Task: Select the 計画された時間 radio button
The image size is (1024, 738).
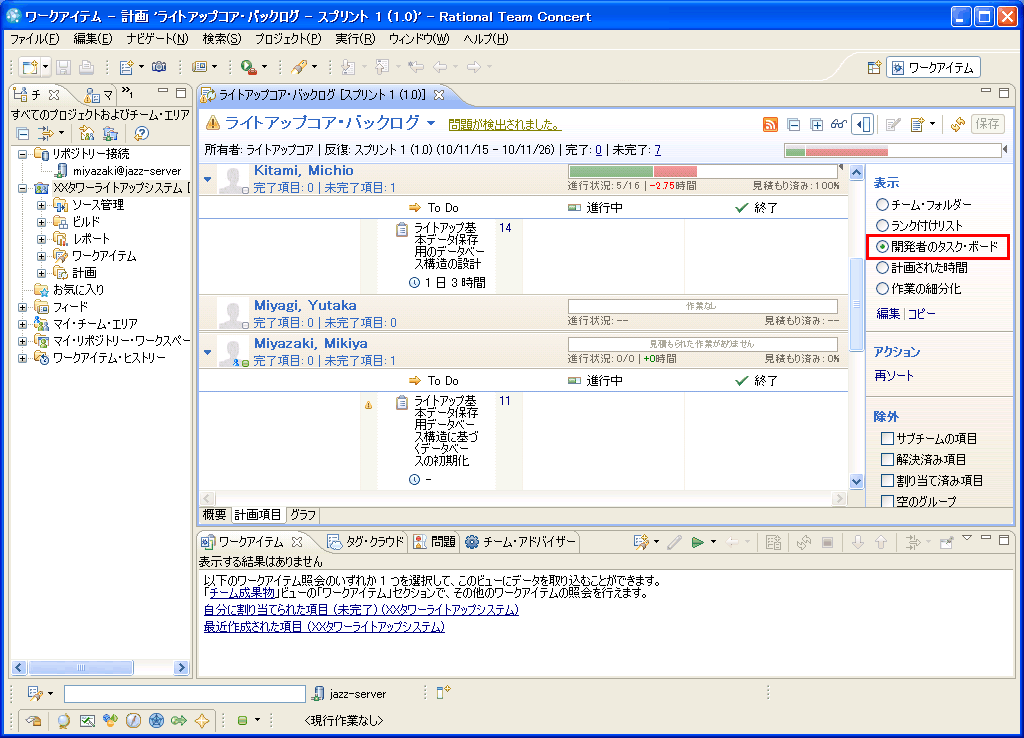Action: tap(882, 267)
